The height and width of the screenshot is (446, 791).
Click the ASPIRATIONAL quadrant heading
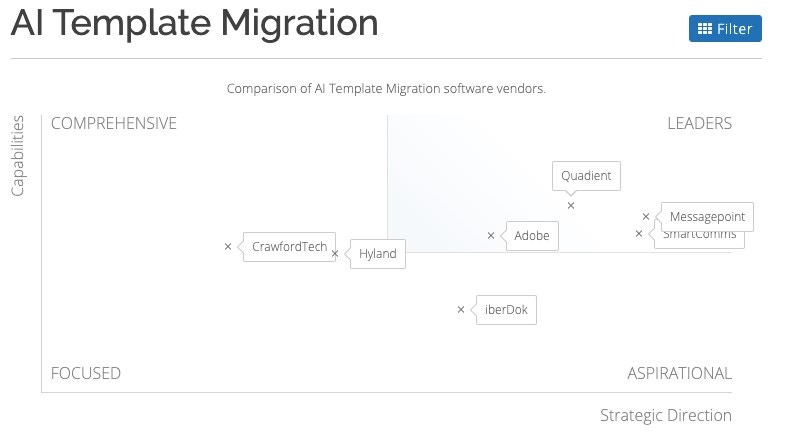coord(679,373)
